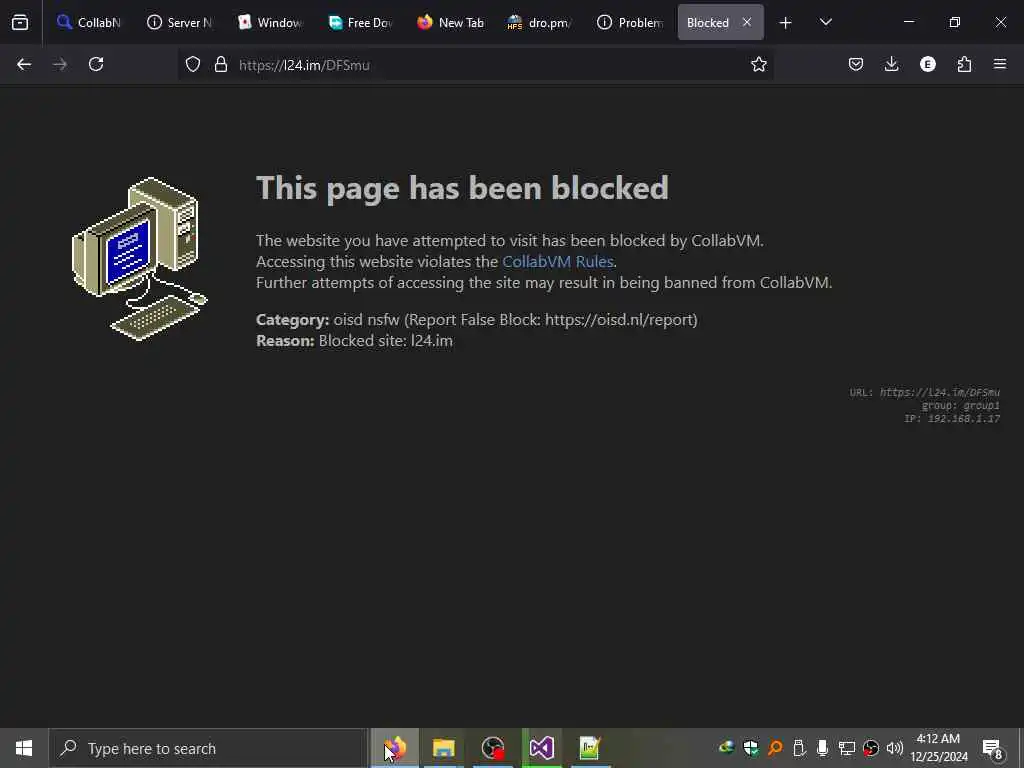Switch to the Problem tab
The height and width of the screenshot is (768, 1024).
[630, 22]
